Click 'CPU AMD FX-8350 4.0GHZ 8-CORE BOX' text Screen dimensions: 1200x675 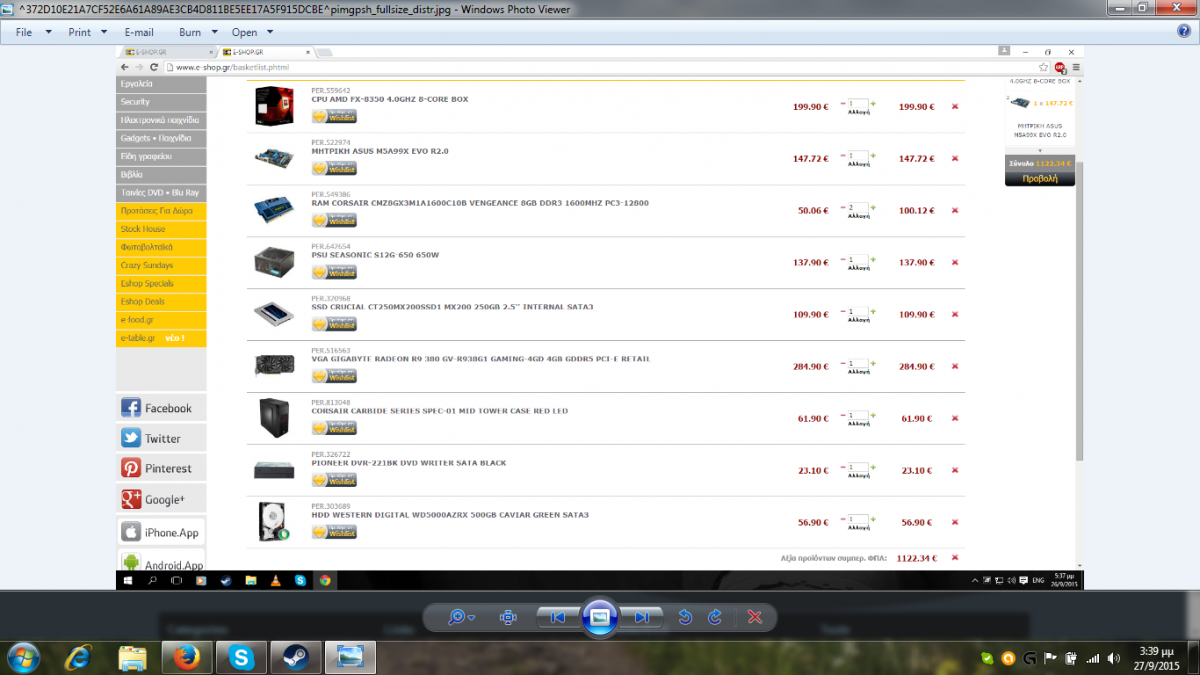pos(390,99)
